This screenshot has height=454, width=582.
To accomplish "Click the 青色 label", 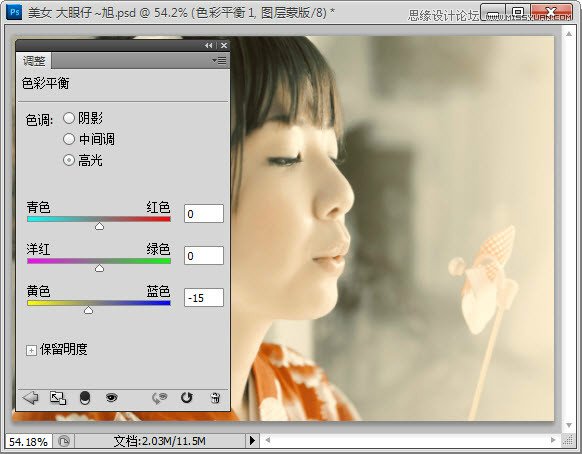I will (x=39, y=207).
